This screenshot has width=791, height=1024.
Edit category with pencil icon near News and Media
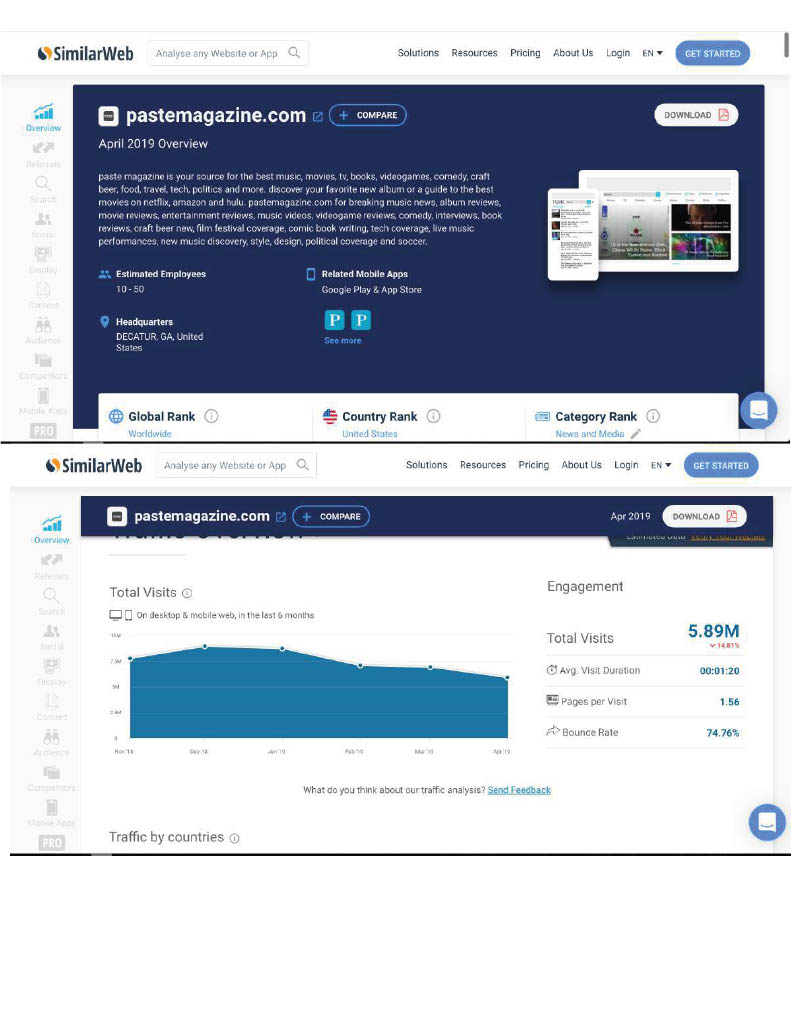coord(636,434)
